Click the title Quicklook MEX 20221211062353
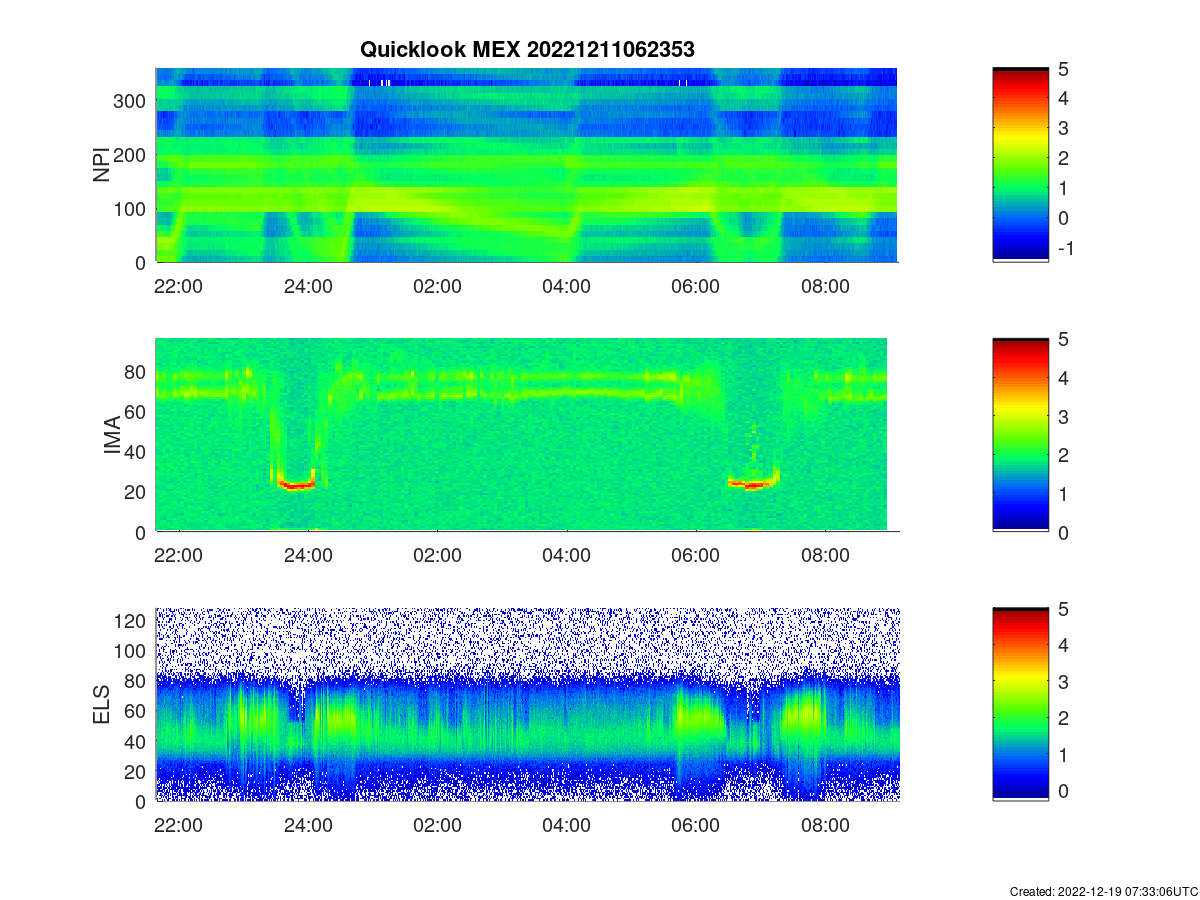The image size is (1200, 900). (x=527, y=49)
